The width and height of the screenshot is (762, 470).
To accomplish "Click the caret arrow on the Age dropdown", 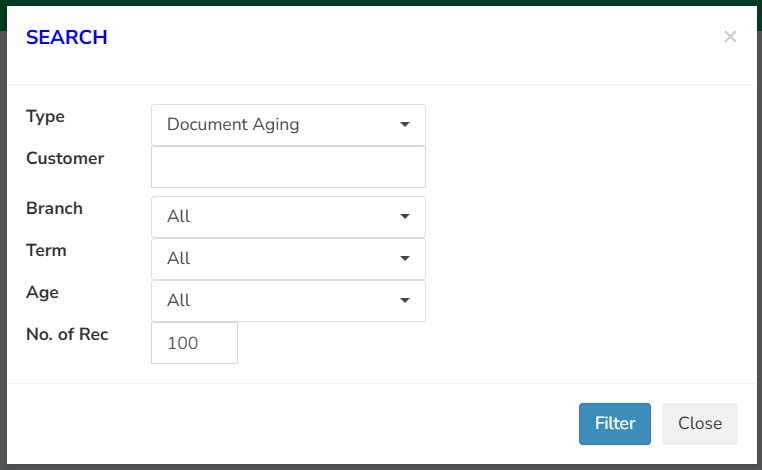I will click(405, 300).
